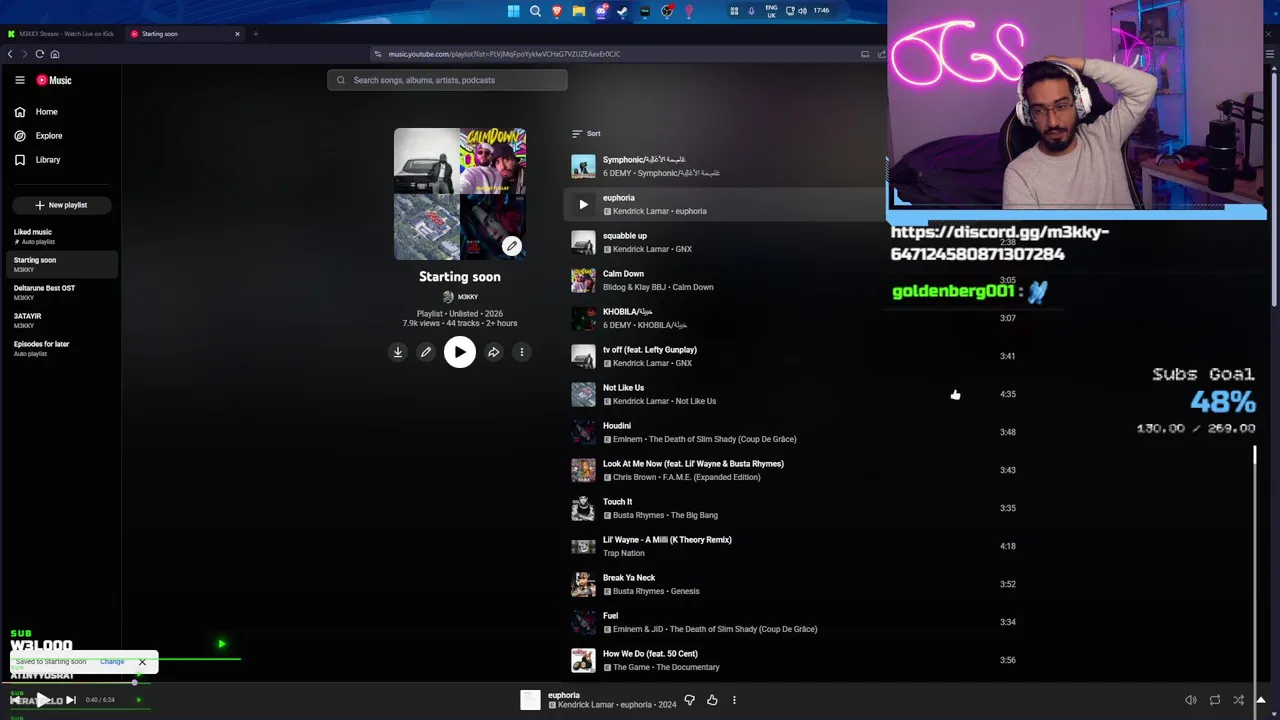Edit the playlist cover using pencil icon

[511, 246]
